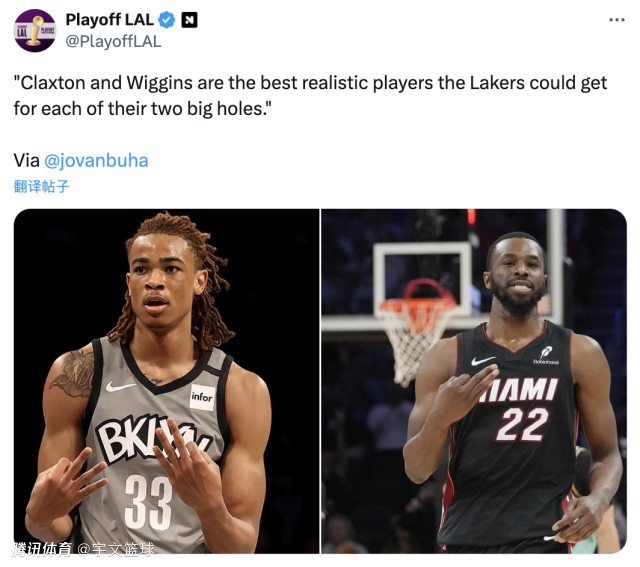Open the Miami player photo on right

pyautogui.click(x=474, y=381)
